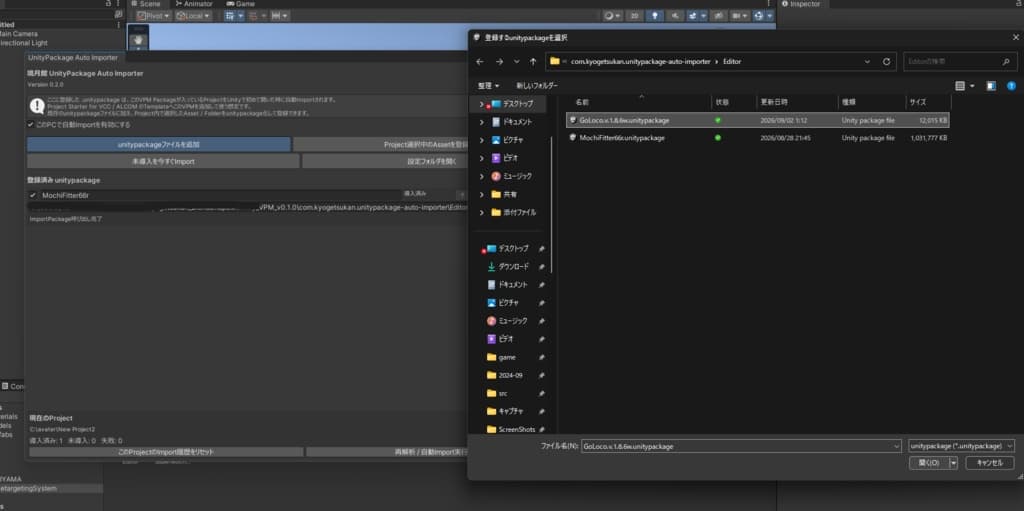This screenshot has width=1024, height=511.
Task: Expand the ミュージック tree node
Action: pos(482,176)
